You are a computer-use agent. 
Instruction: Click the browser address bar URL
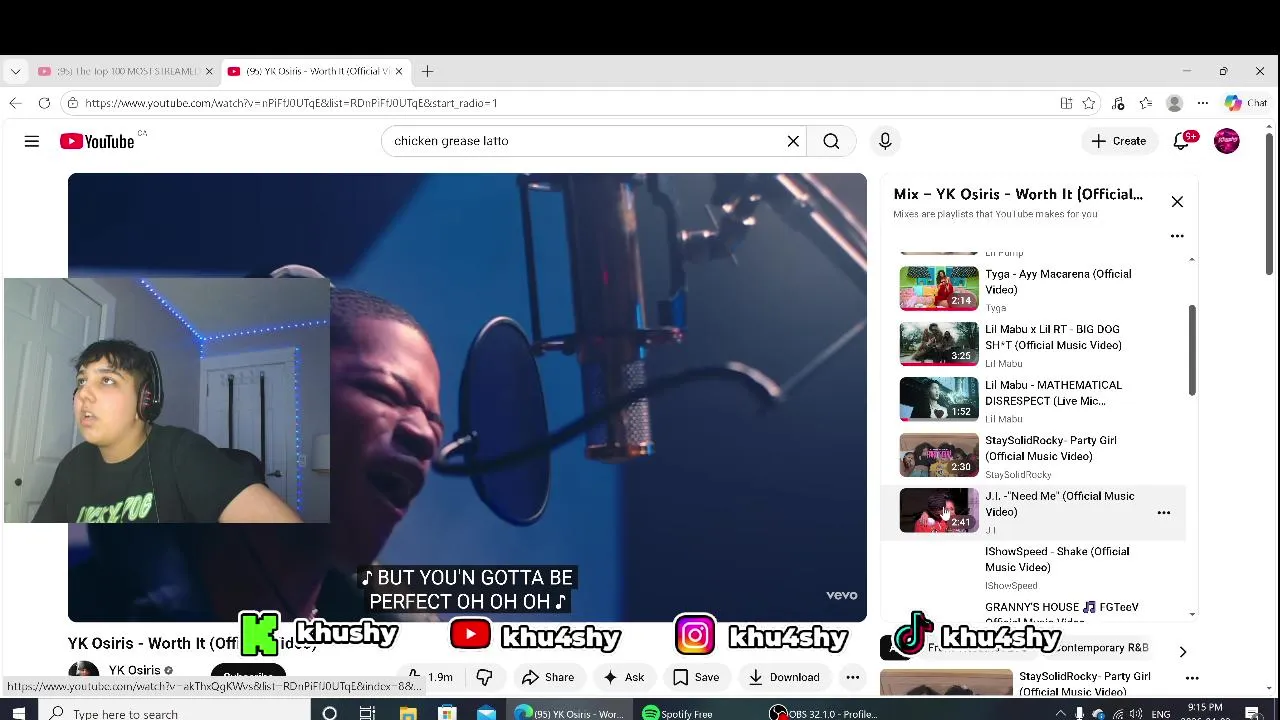(x=291, y=103)
